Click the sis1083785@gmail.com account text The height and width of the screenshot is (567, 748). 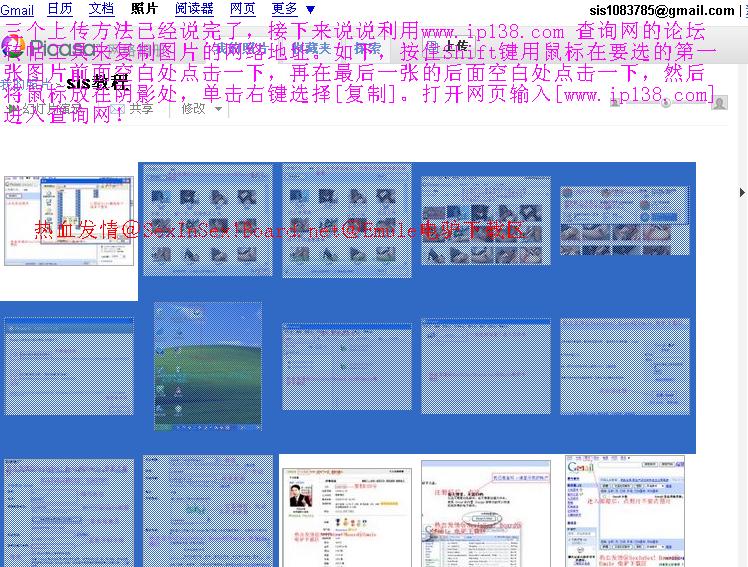tap(662, 10)
